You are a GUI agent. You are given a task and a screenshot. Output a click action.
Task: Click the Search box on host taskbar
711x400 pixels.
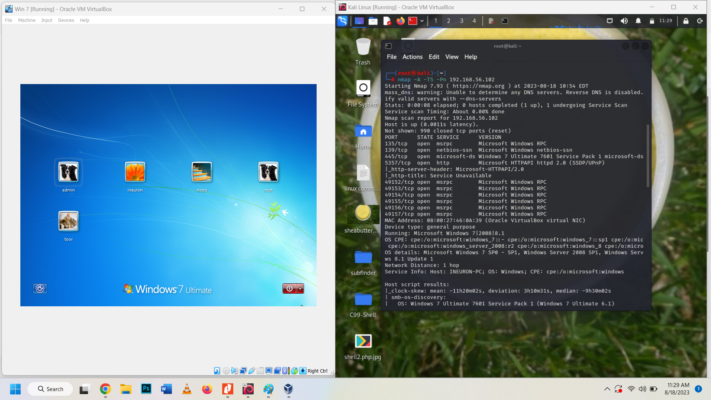point(50,389)
